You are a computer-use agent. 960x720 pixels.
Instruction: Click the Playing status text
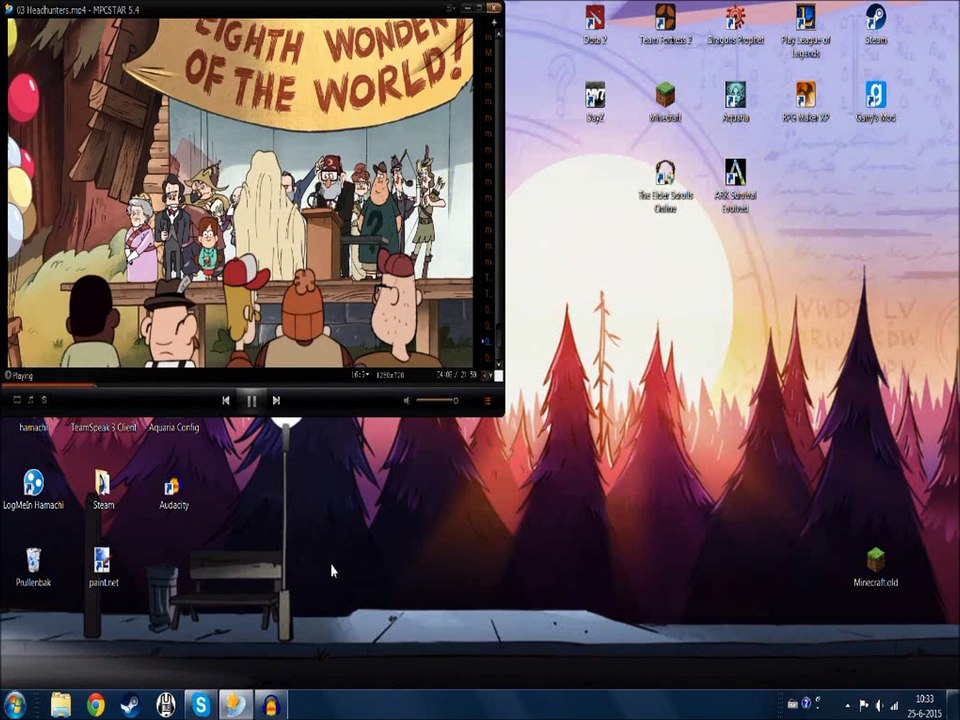(23, 375)
